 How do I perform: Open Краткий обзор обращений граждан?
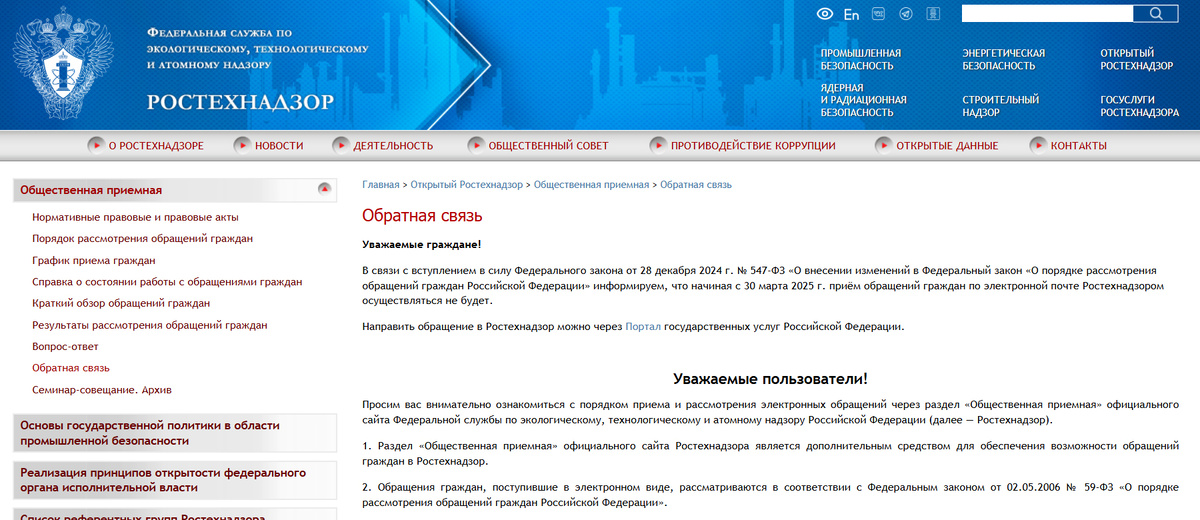[x=121, y=303]
